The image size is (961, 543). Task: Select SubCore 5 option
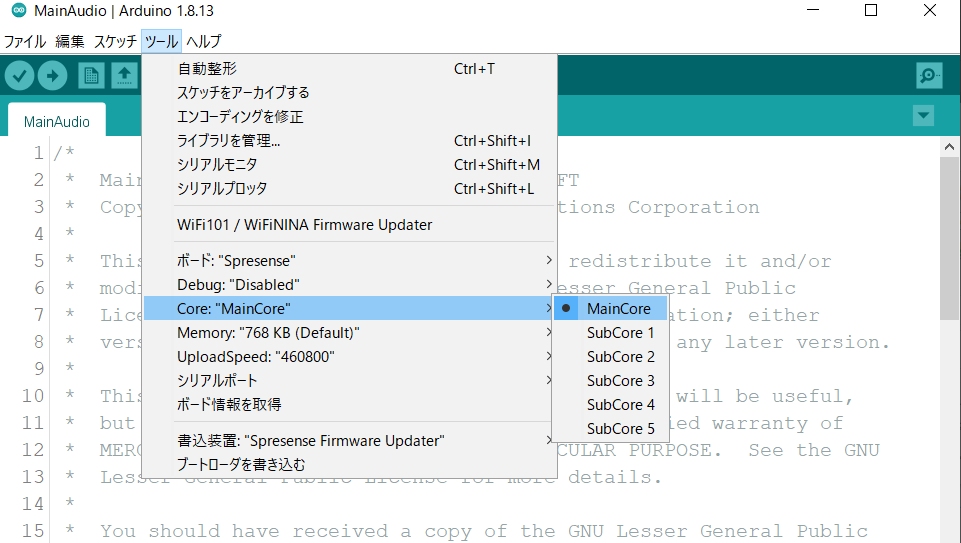click(610, 428)
